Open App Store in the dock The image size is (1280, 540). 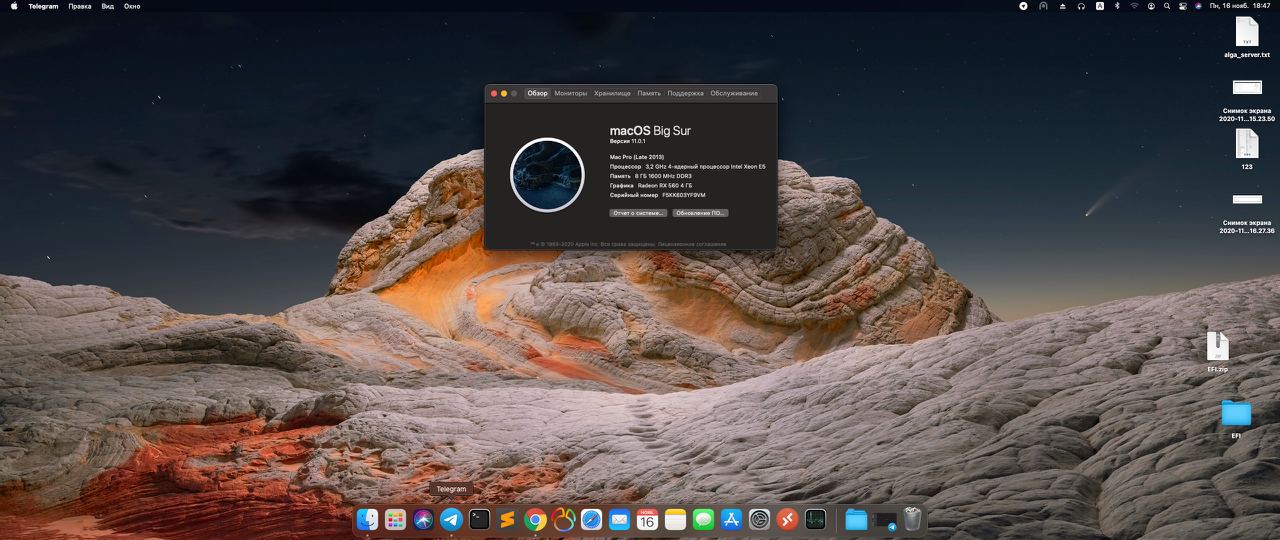(731, 519)
